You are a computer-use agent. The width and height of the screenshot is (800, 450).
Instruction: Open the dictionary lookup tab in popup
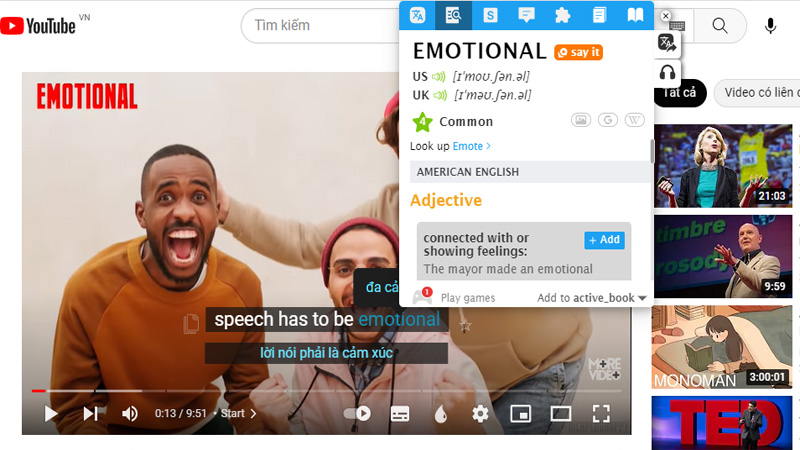[453, 15]
